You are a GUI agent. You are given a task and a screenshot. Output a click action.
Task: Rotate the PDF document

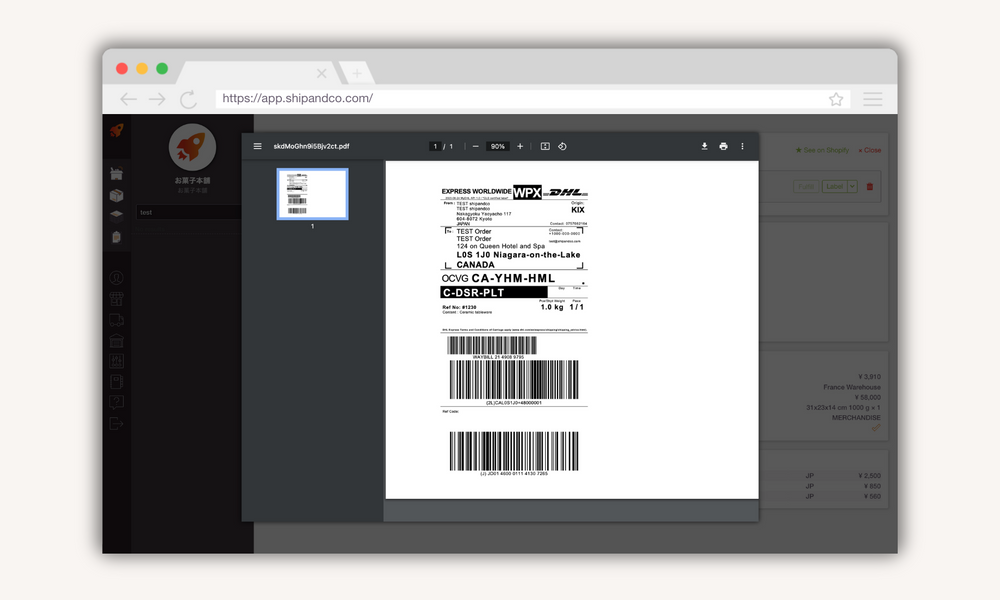coord(562,146)
